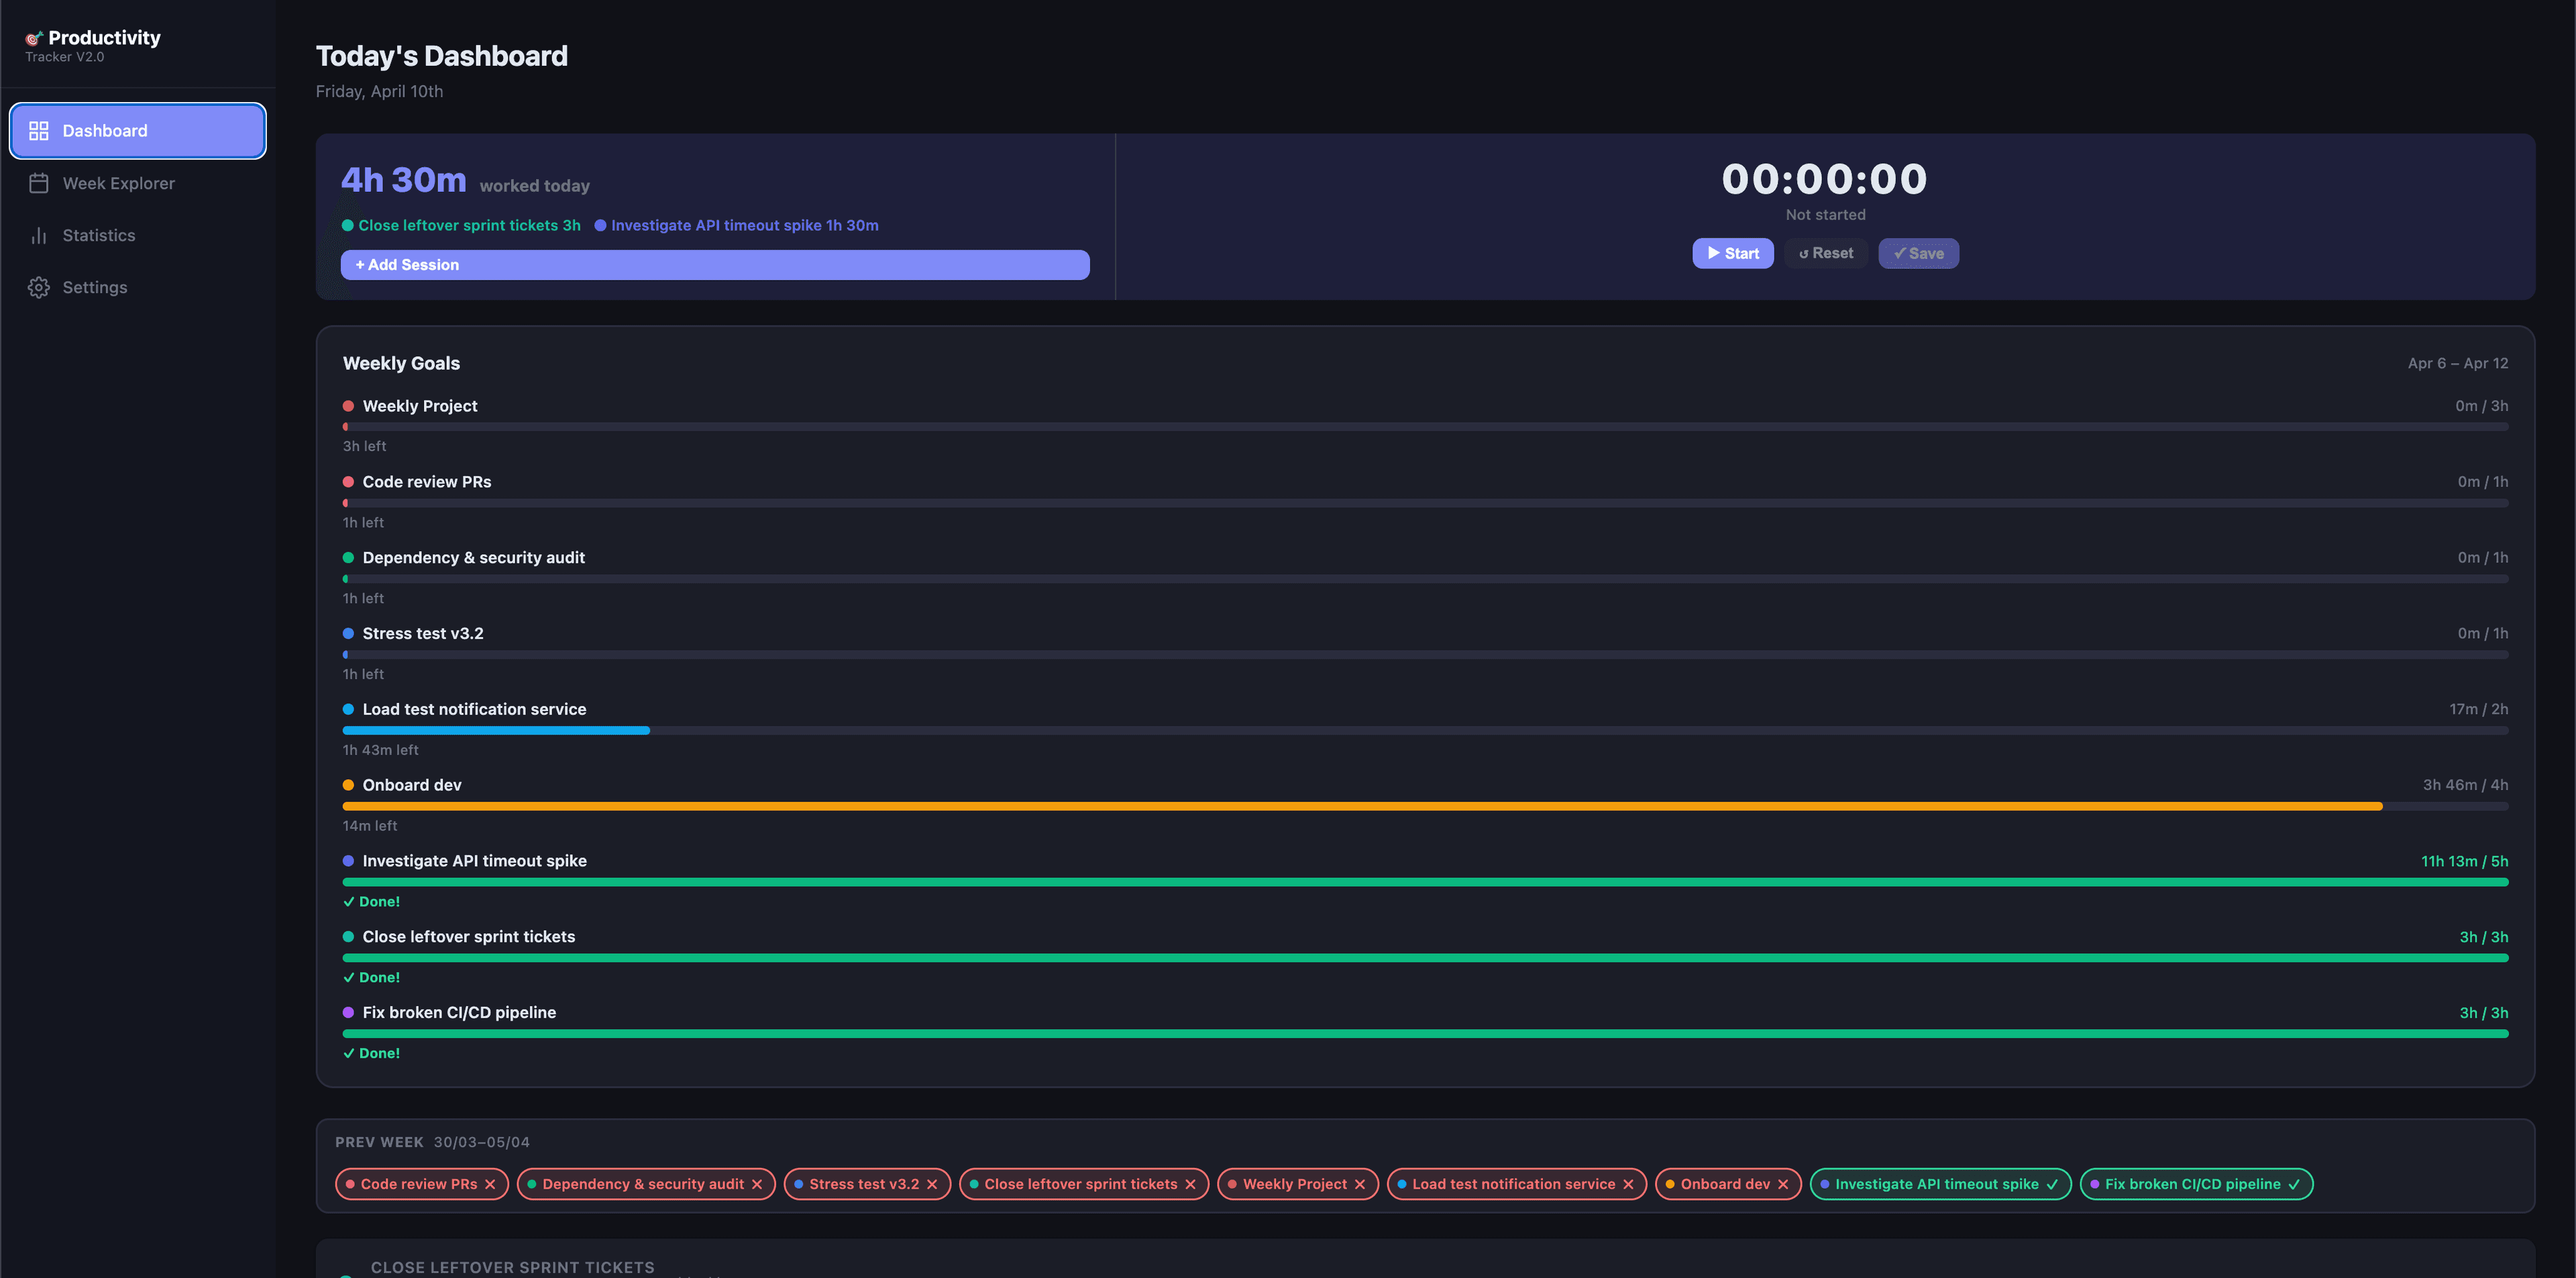This screenshot has height=1278, width=2576.
Task: Click the 1h 43m left label
Action: click(x=381, y=750)
